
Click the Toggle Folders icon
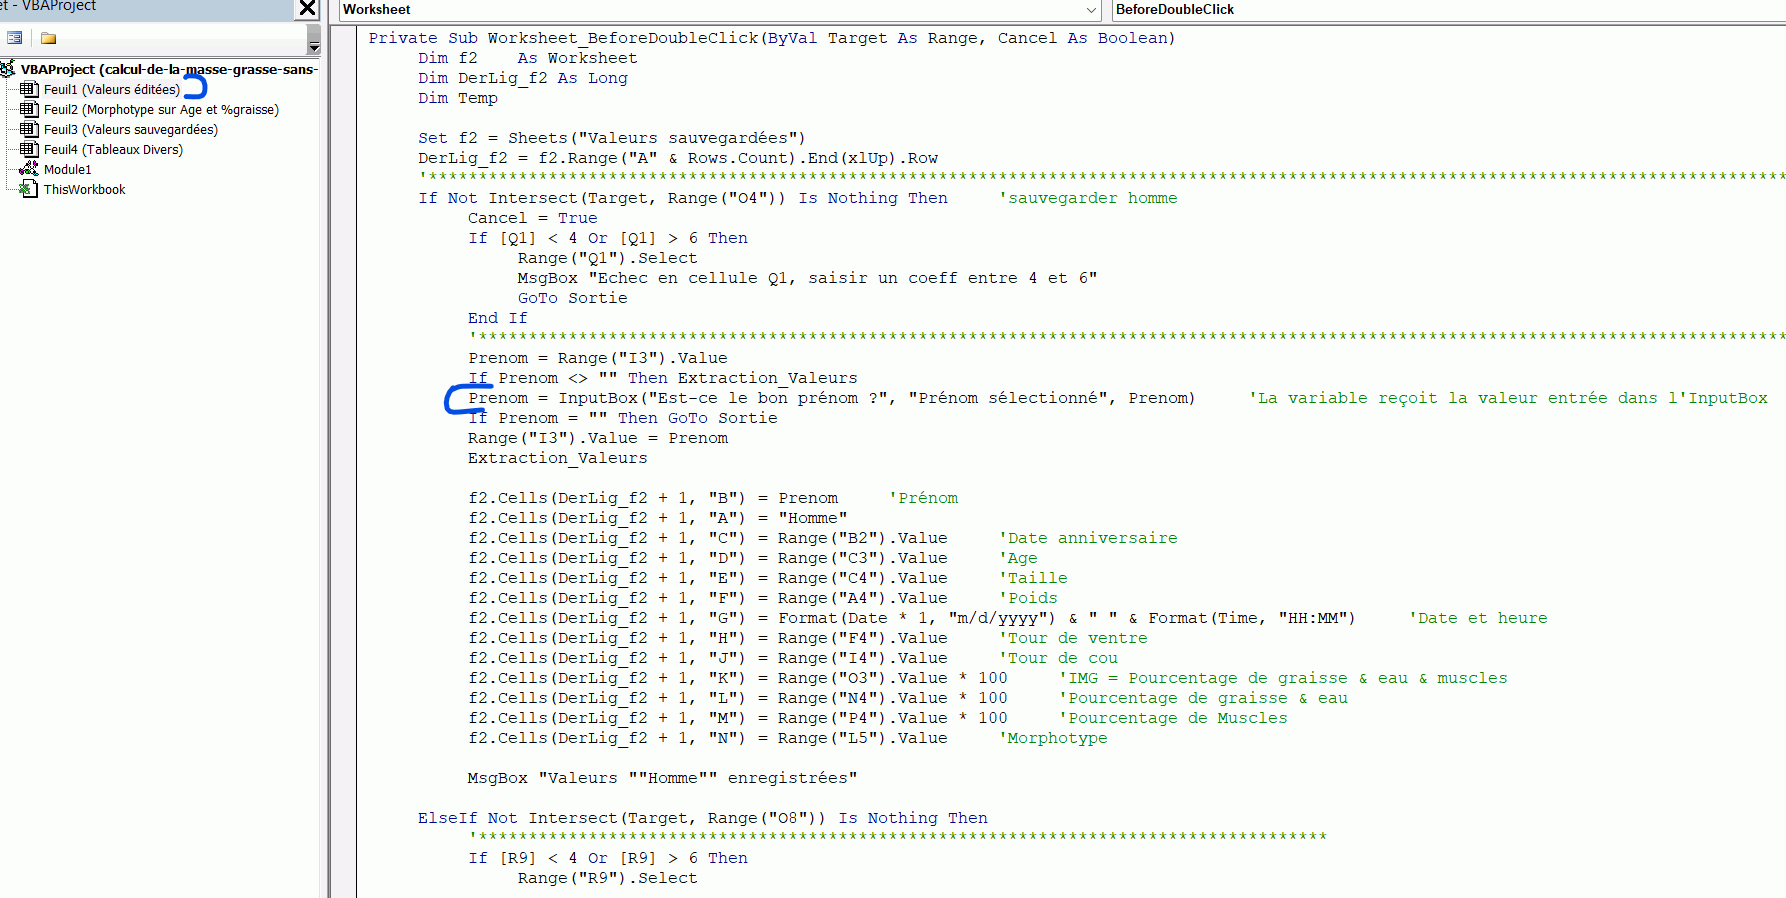tap(48, 38)
